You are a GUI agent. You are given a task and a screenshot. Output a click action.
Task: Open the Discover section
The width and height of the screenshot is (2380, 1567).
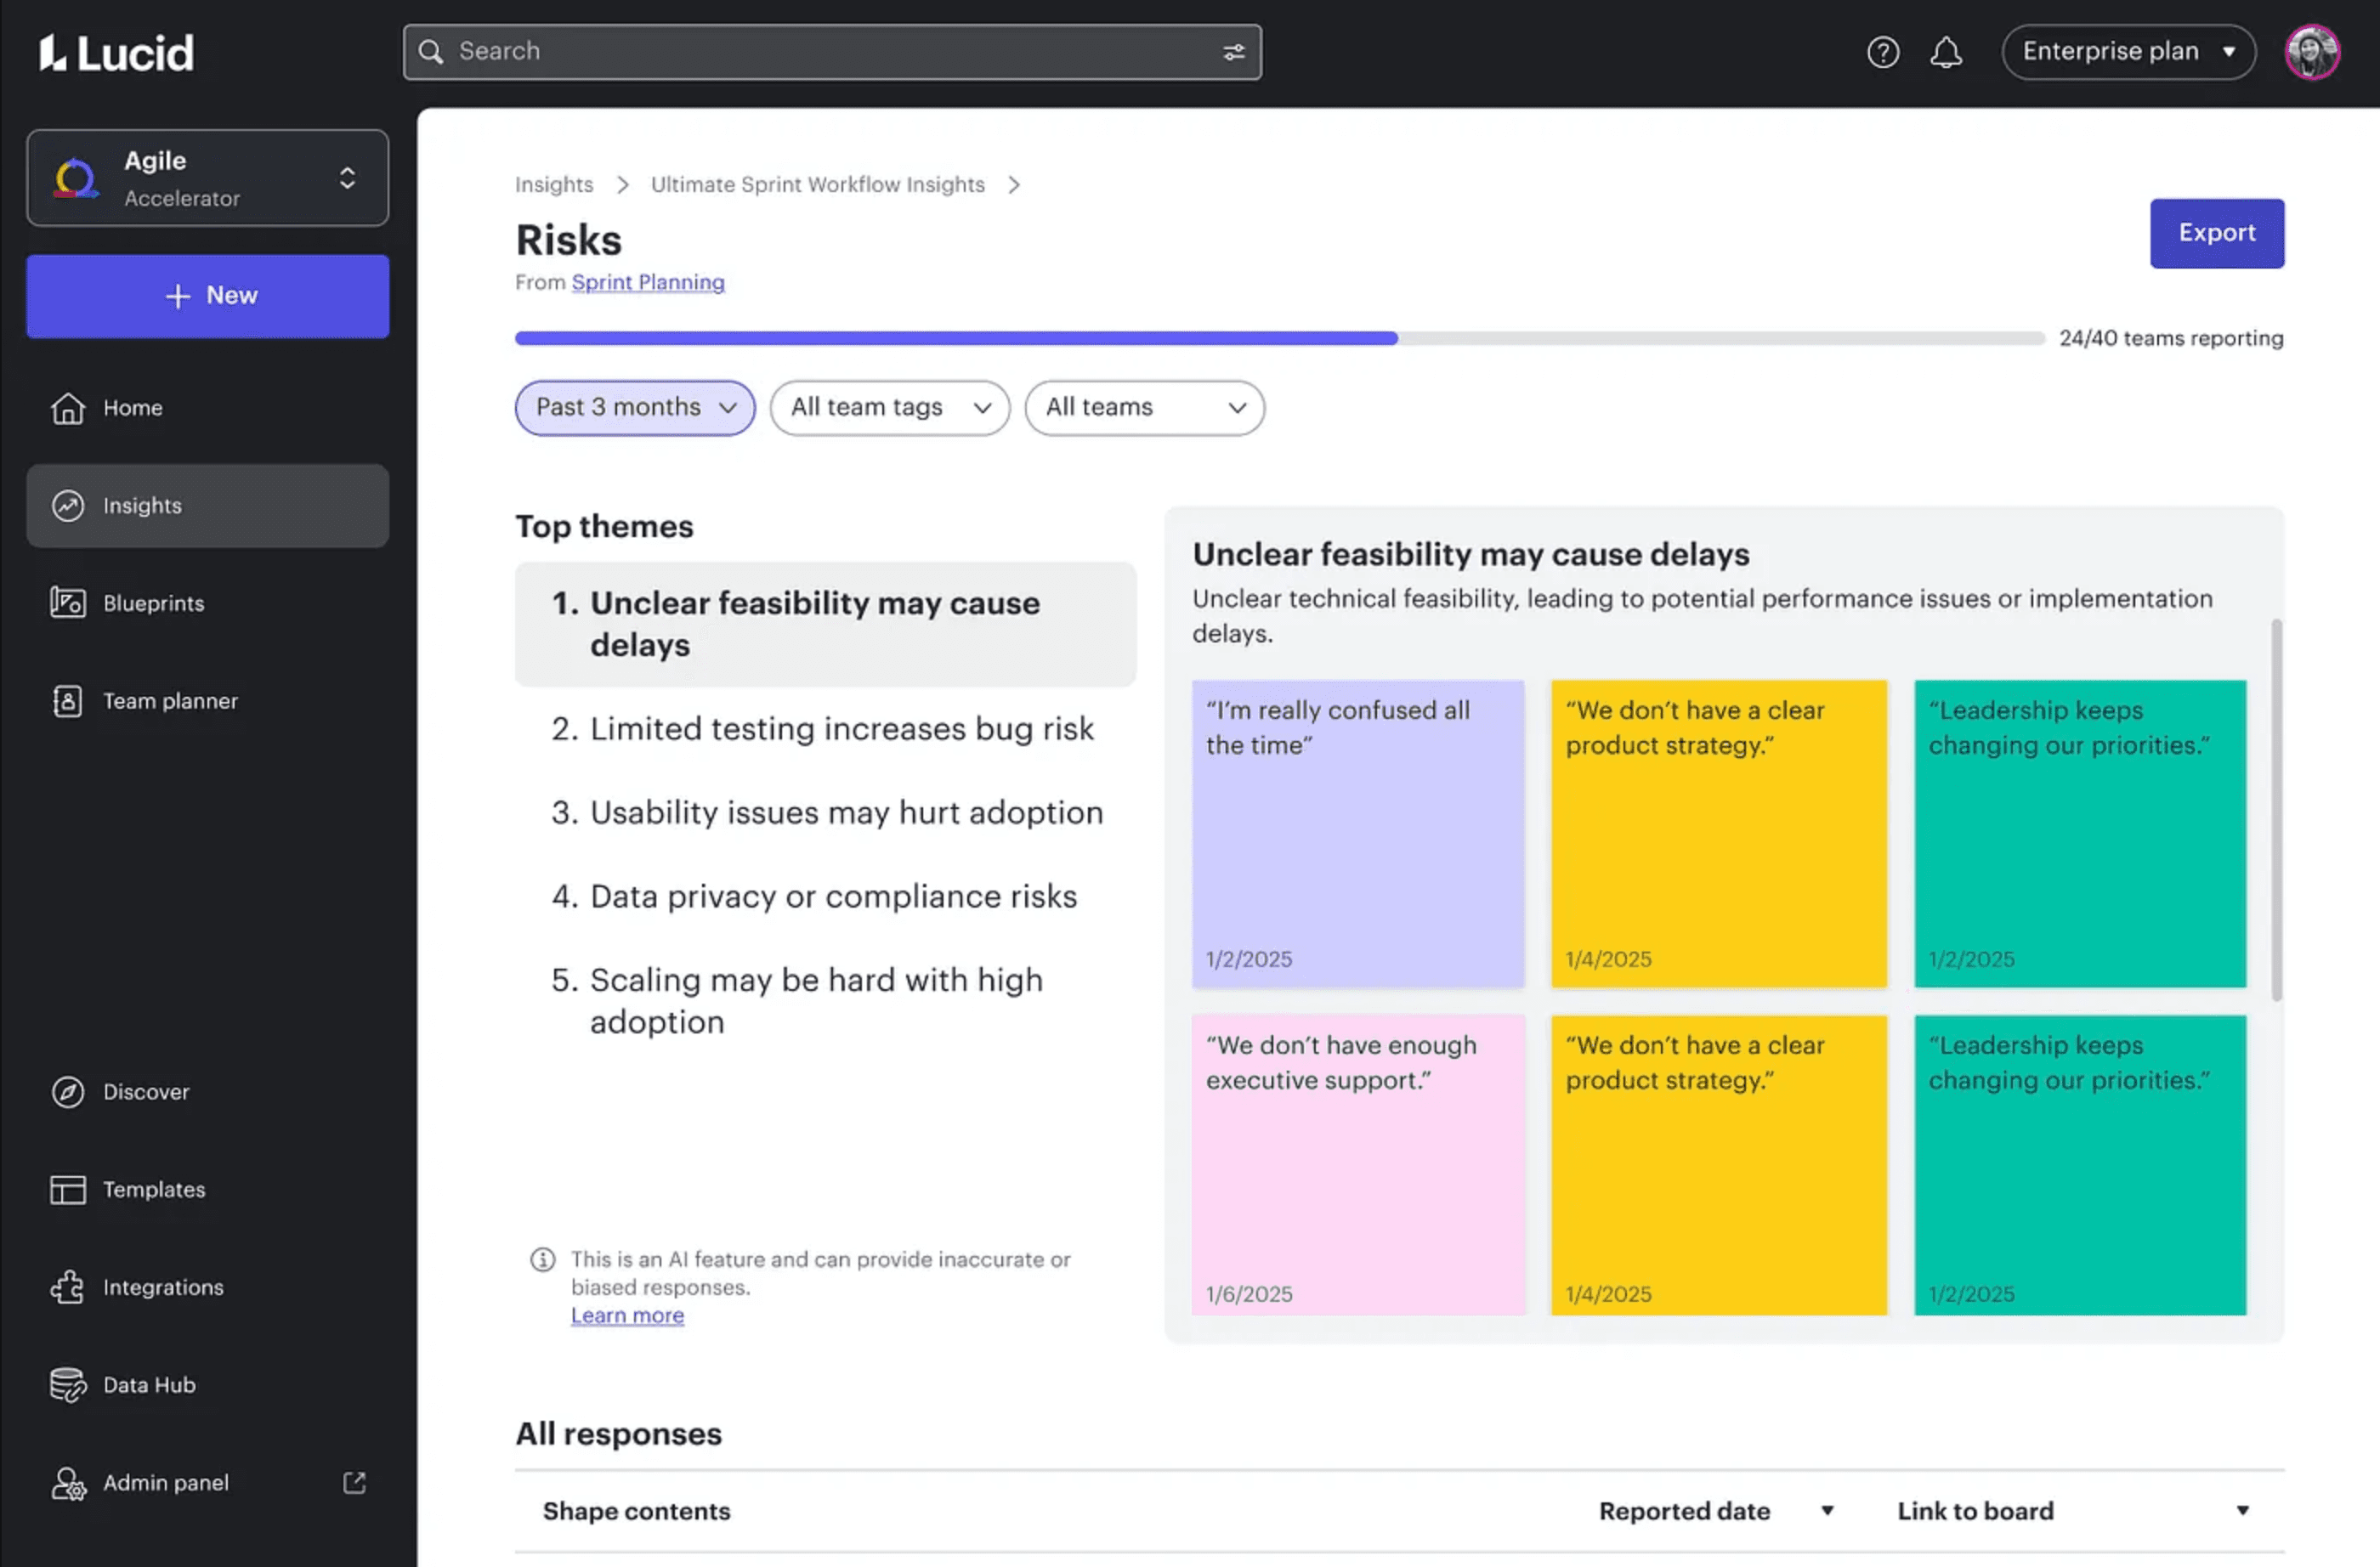pyautogui.click(x=146, y=1092)
